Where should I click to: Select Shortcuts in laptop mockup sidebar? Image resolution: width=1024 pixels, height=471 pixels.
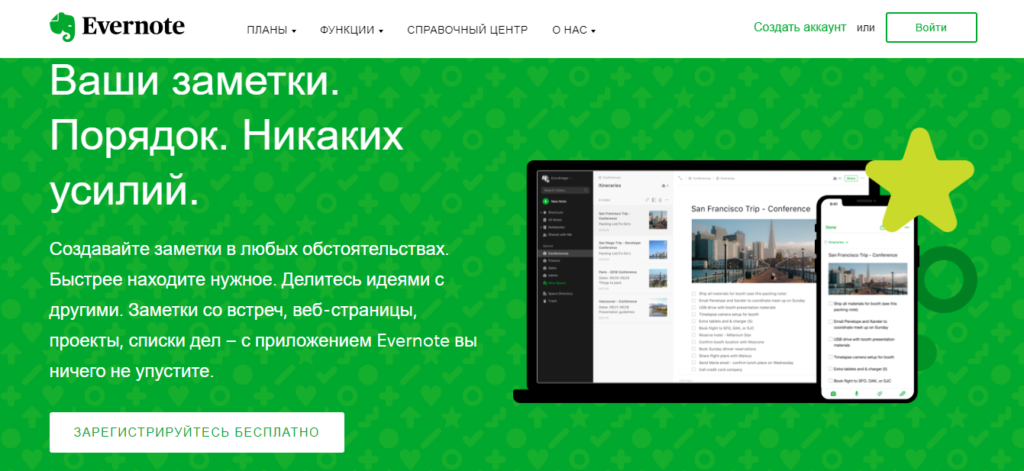click(555, 212)
